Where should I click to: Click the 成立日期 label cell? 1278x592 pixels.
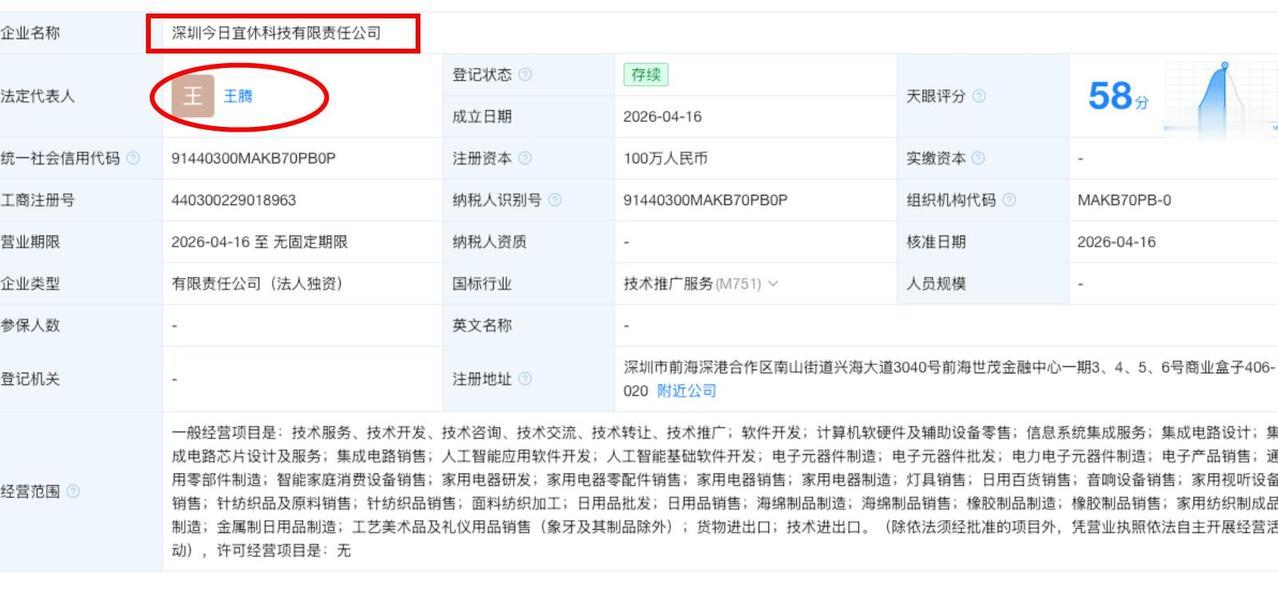tap(529, 116)
